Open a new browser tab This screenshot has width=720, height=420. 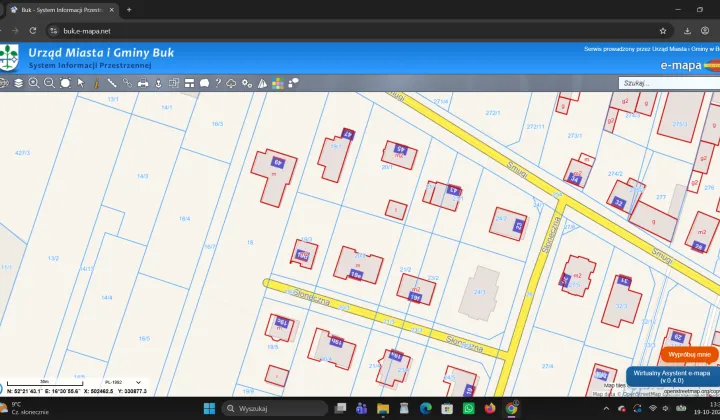tap(129, 10)
